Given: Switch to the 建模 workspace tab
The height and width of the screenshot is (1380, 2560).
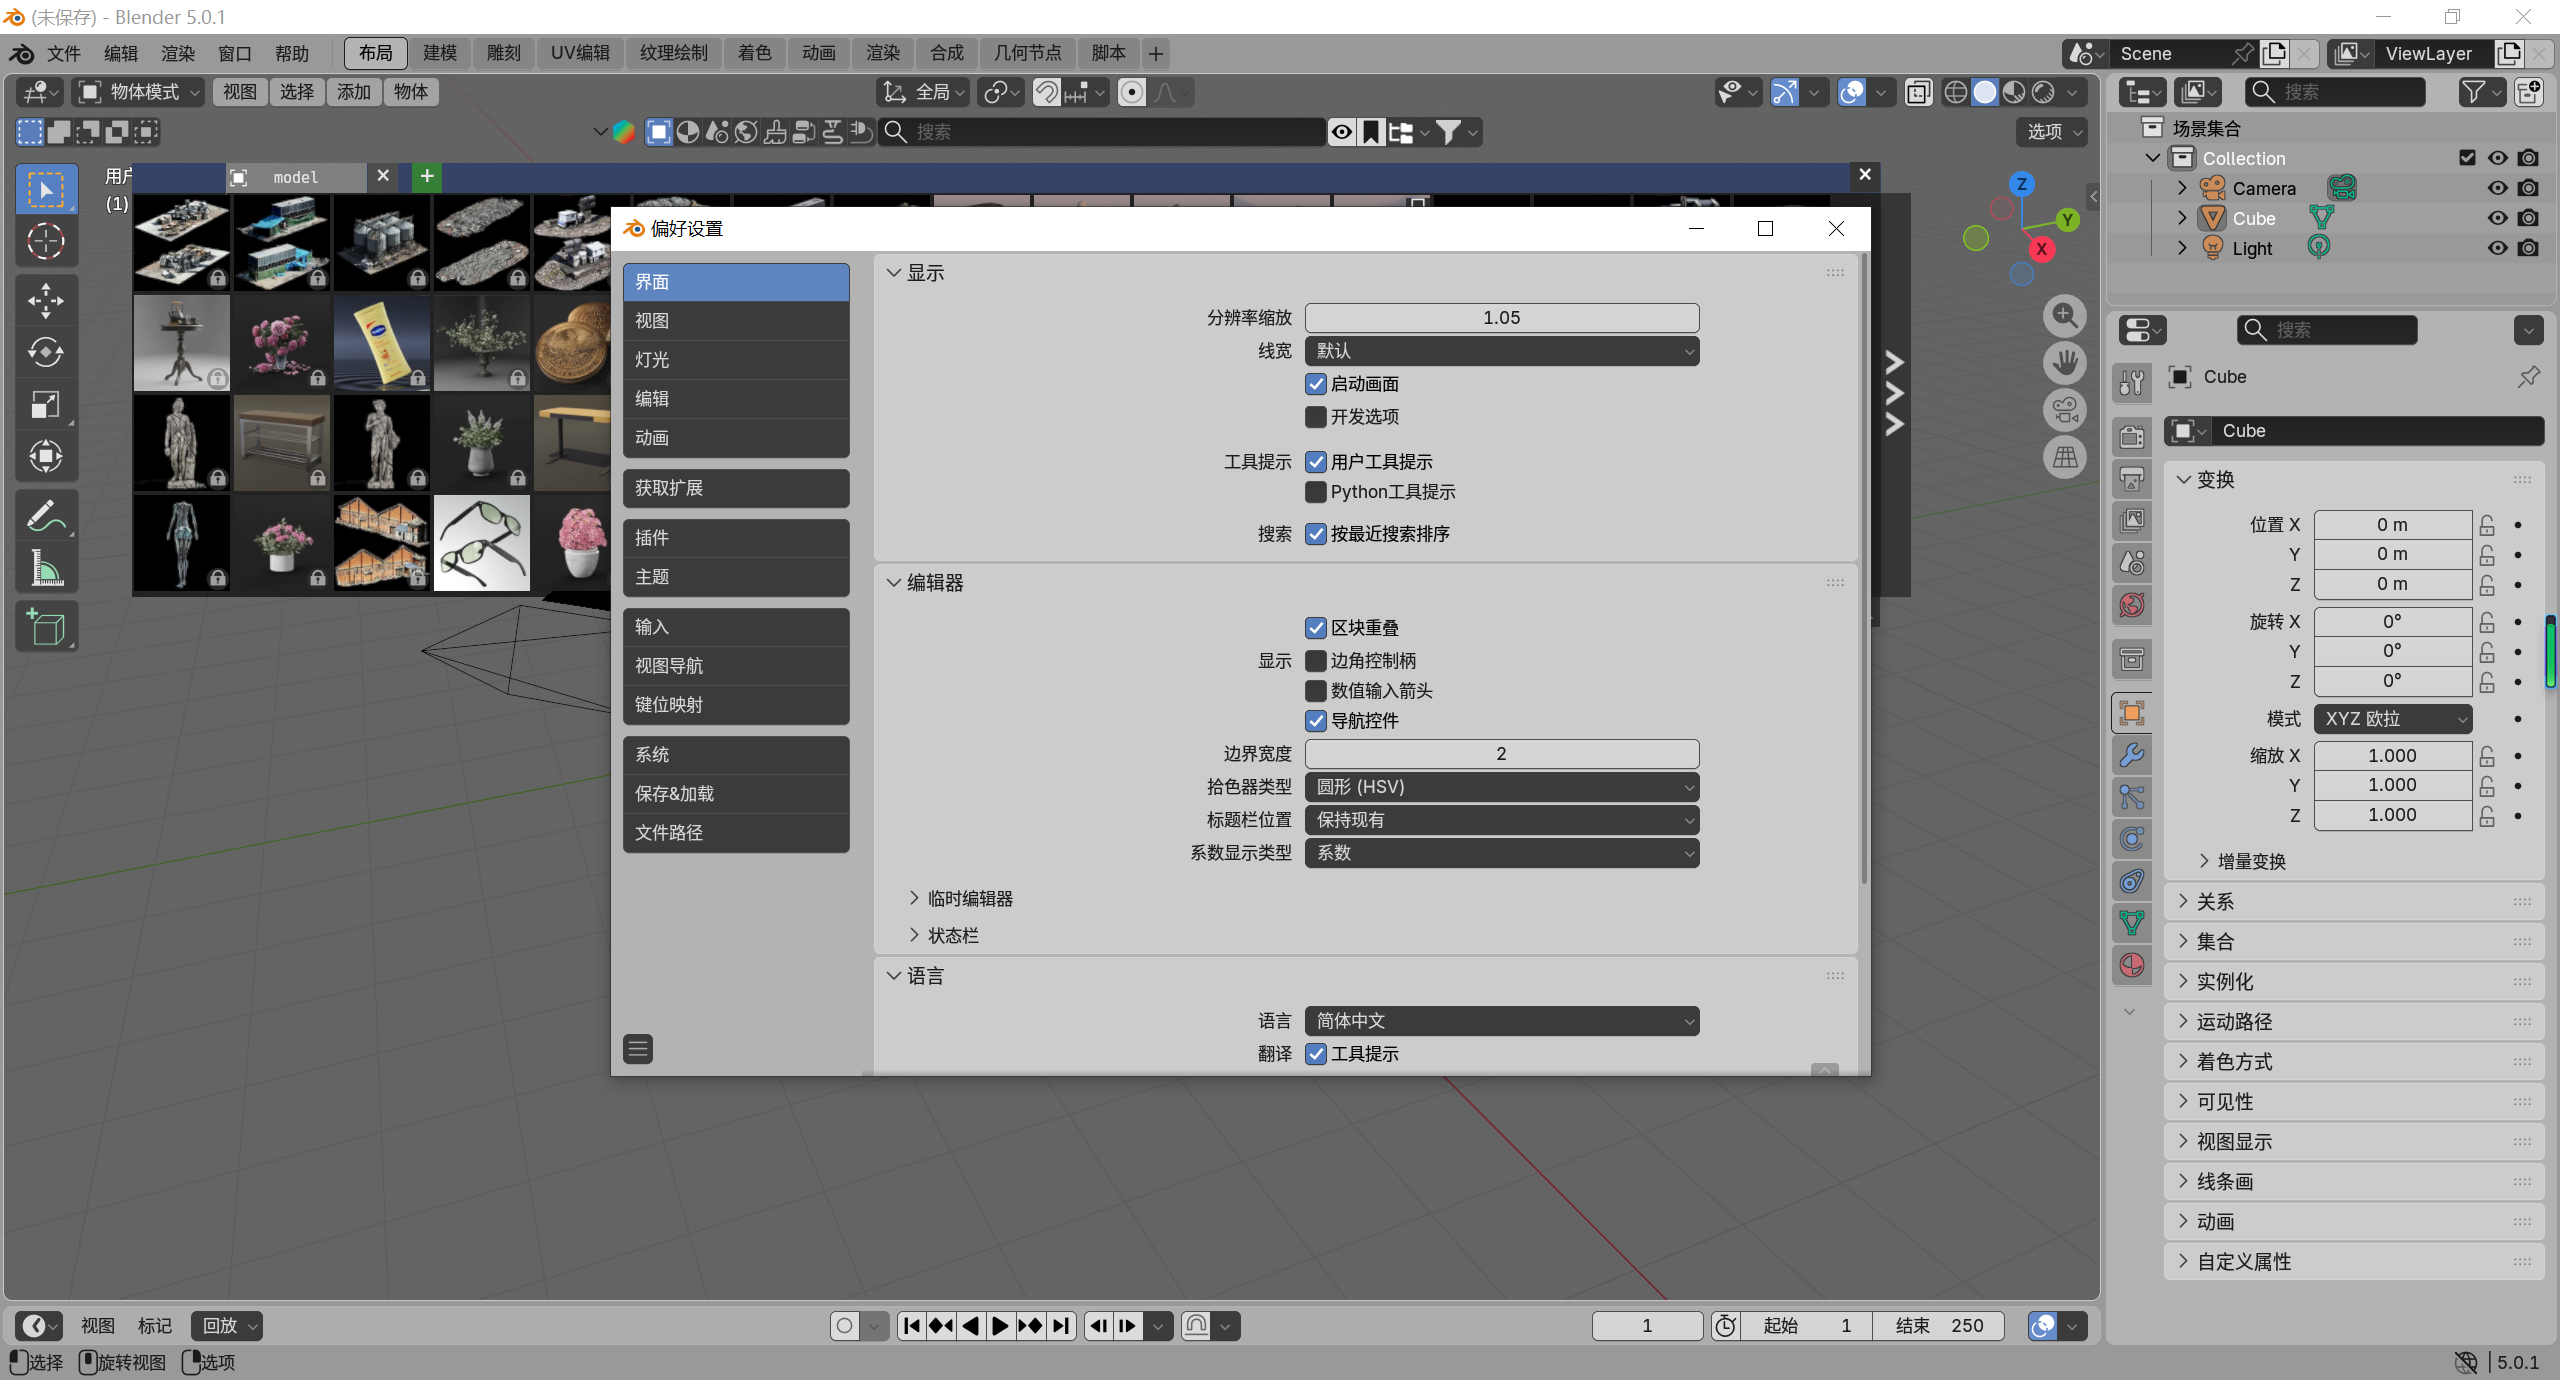Looking at the screenshot, I should click(440, 53).
